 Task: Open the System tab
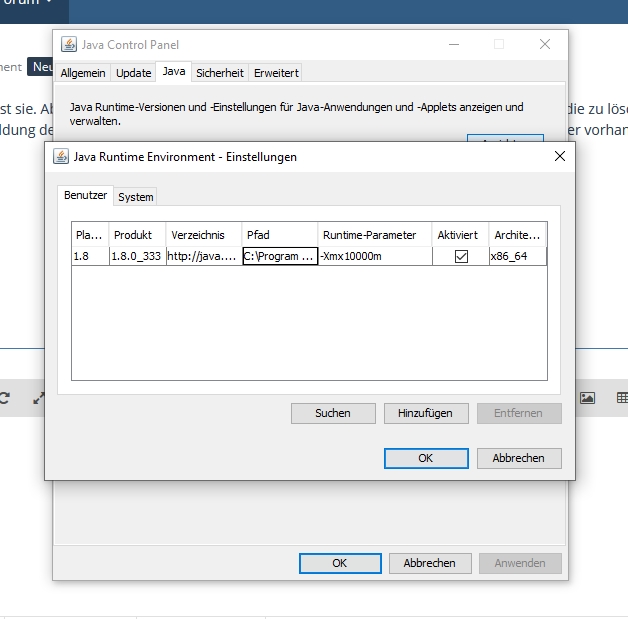135,197
